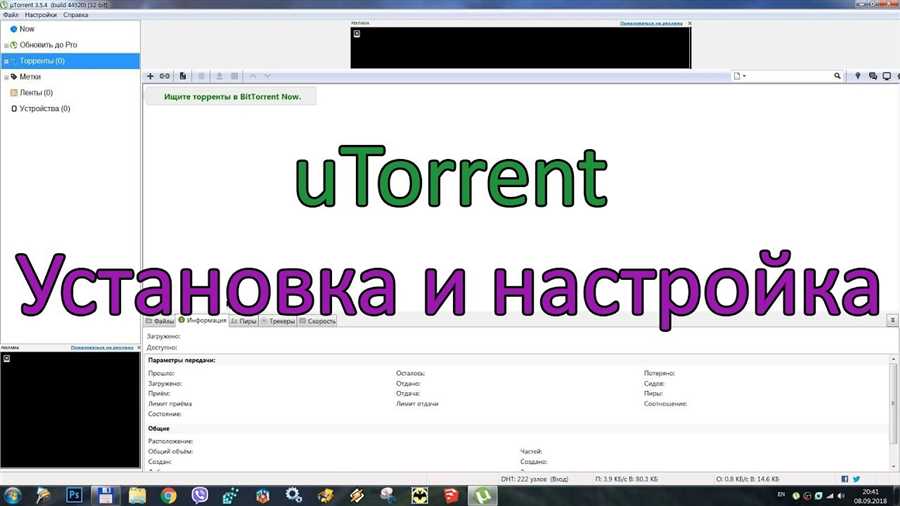Switch to the Трекеры tab

point(277,321)
